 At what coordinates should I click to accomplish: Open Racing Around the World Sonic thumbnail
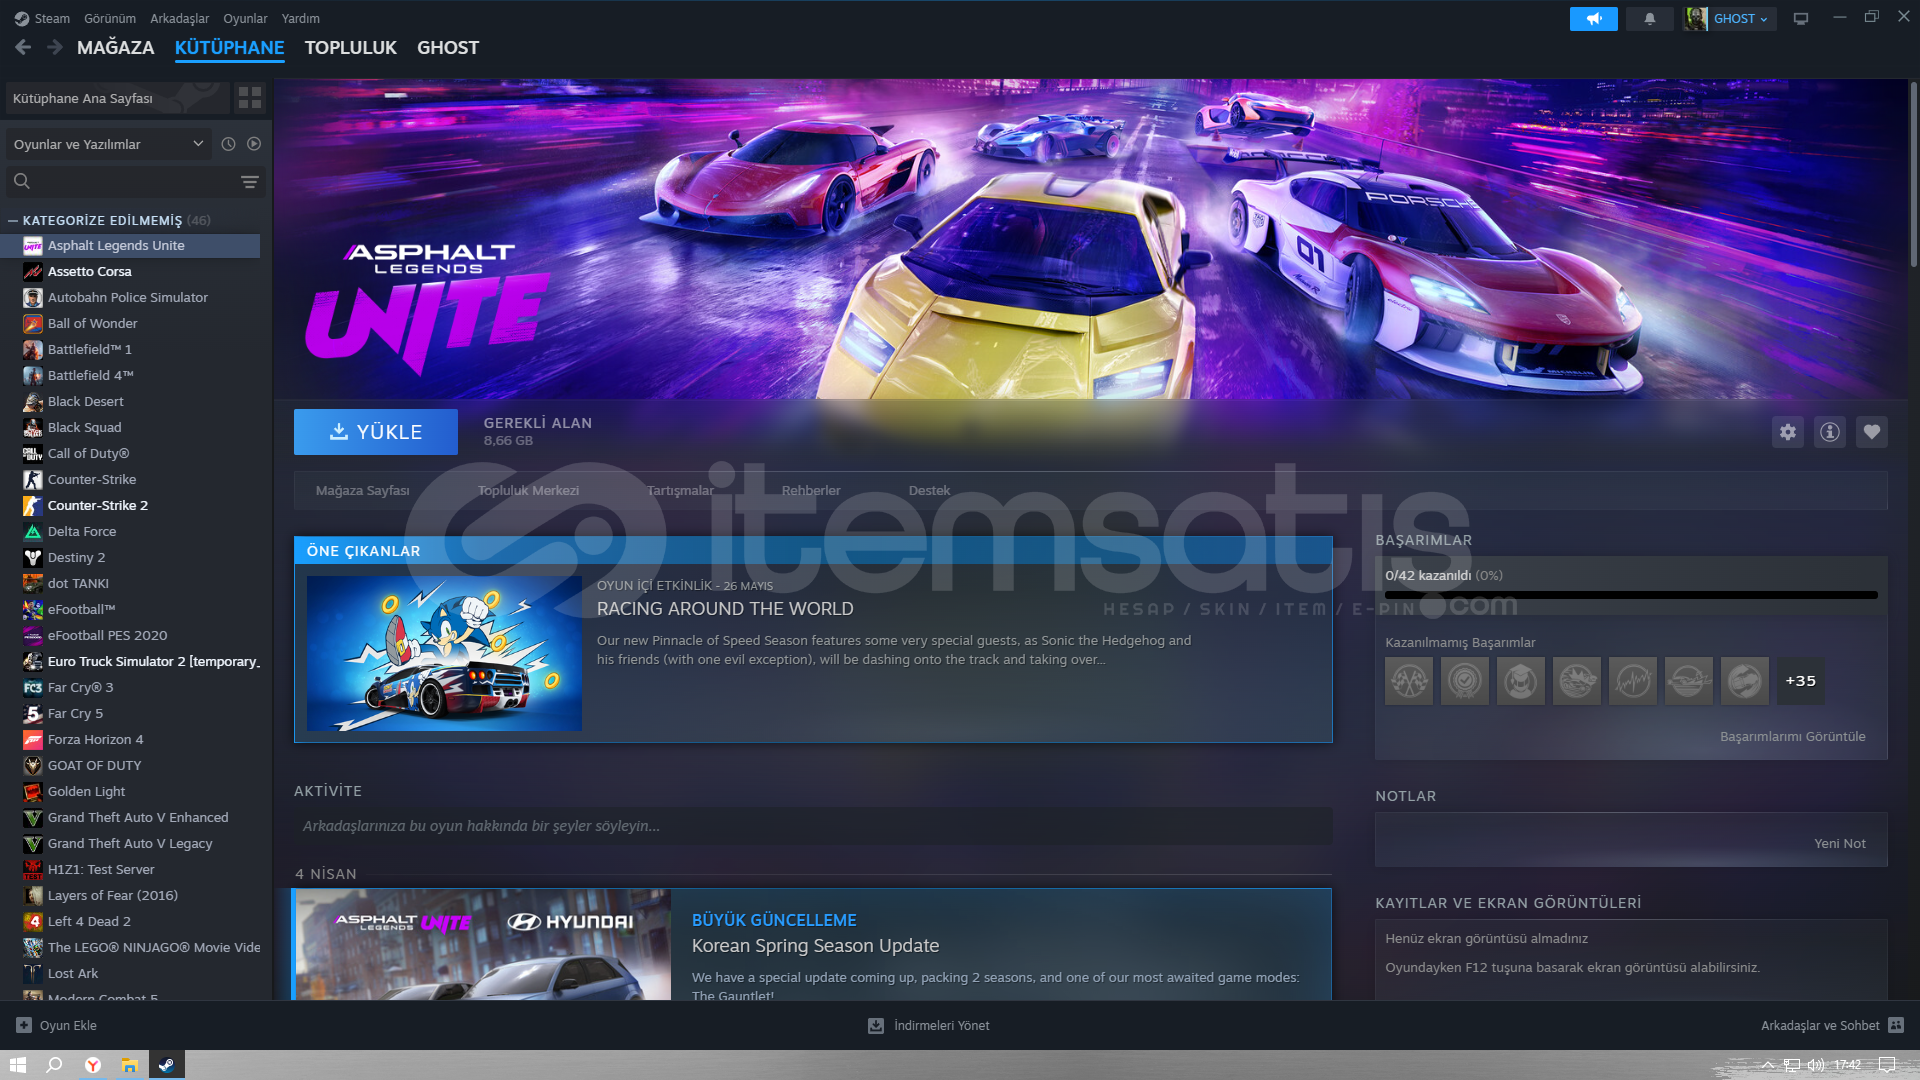[x=444, y=653]
